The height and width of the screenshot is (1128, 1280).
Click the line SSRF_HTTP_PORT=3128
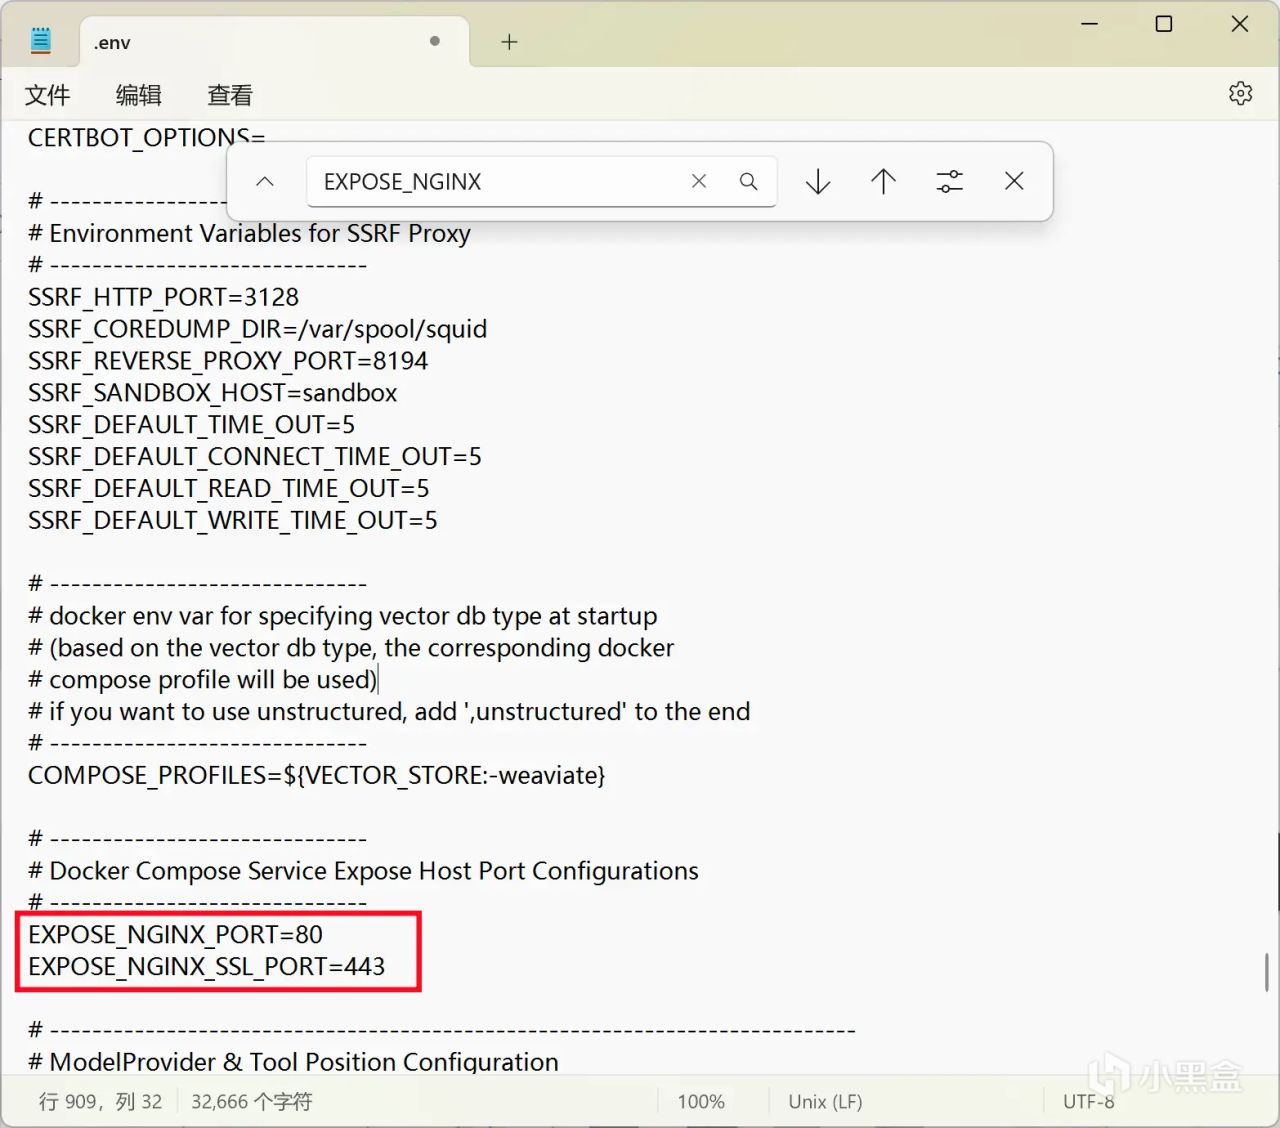point(163,297)
